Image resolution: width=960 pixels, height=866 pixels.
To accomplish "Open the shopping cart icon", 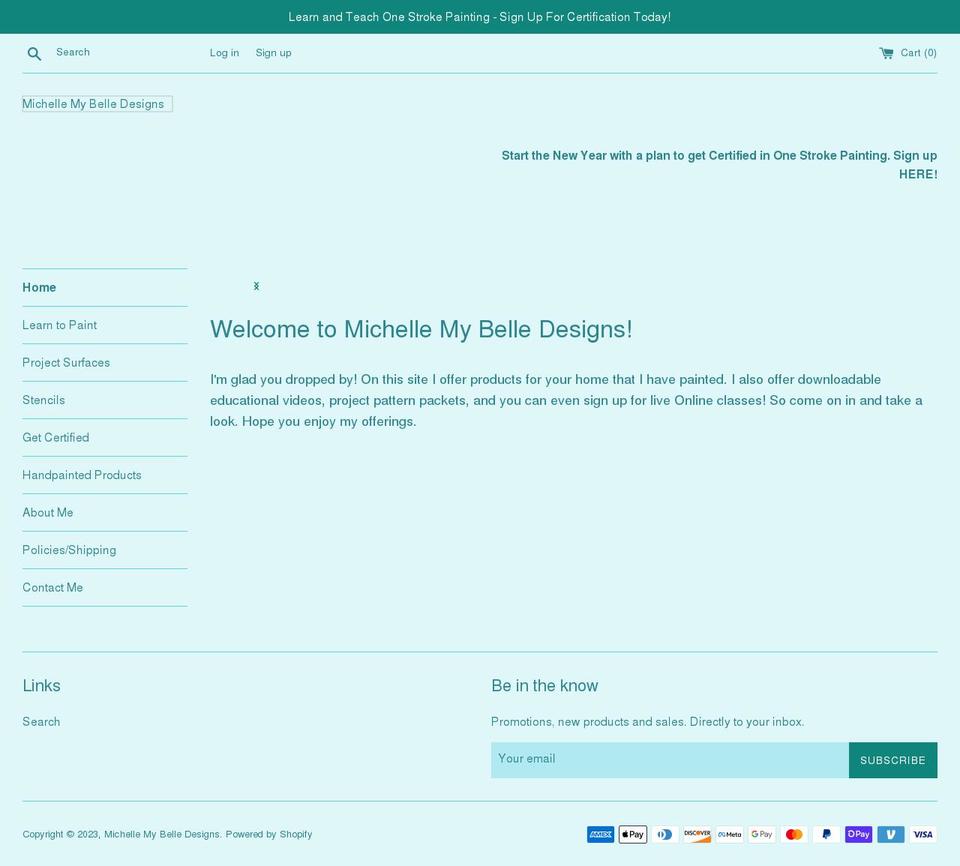I will (x=886, y=53).
